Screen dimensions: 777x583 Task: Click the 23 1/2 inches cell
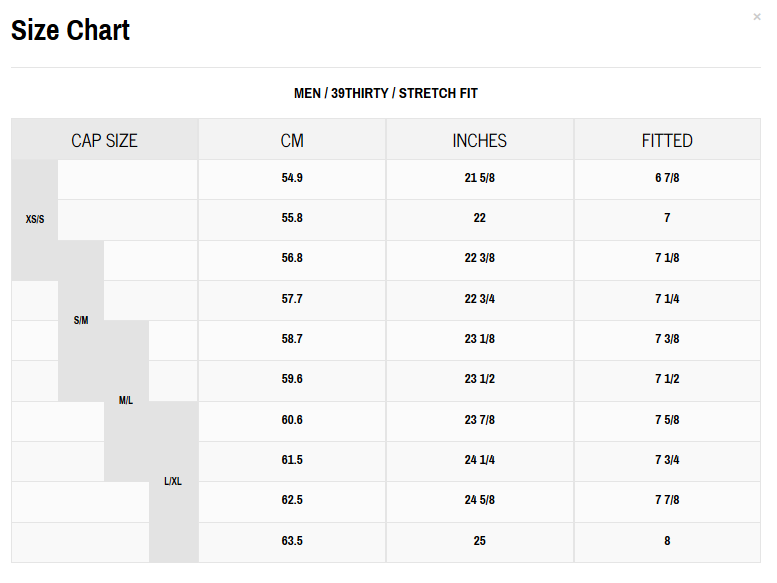480,379
